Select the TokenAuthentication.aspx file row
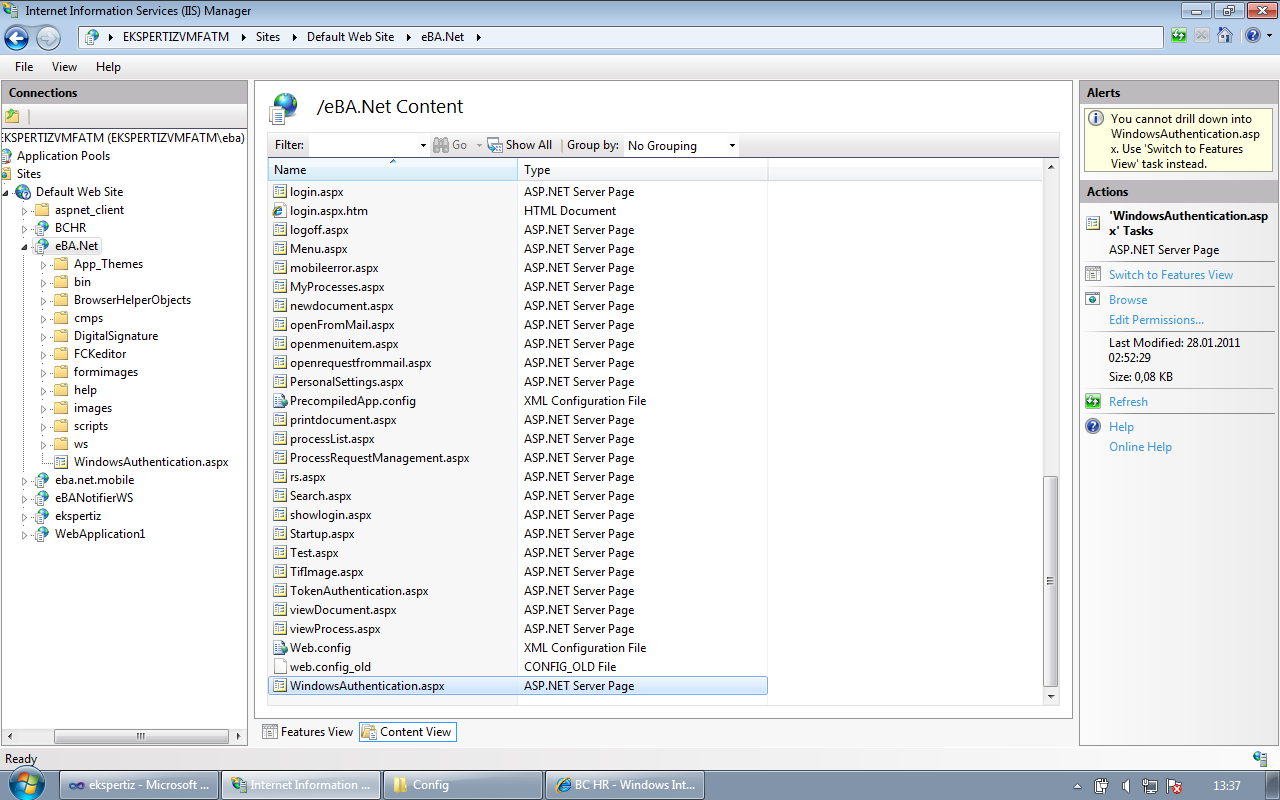Screen dimensions: 1280x800 click(x=518, y=591)
